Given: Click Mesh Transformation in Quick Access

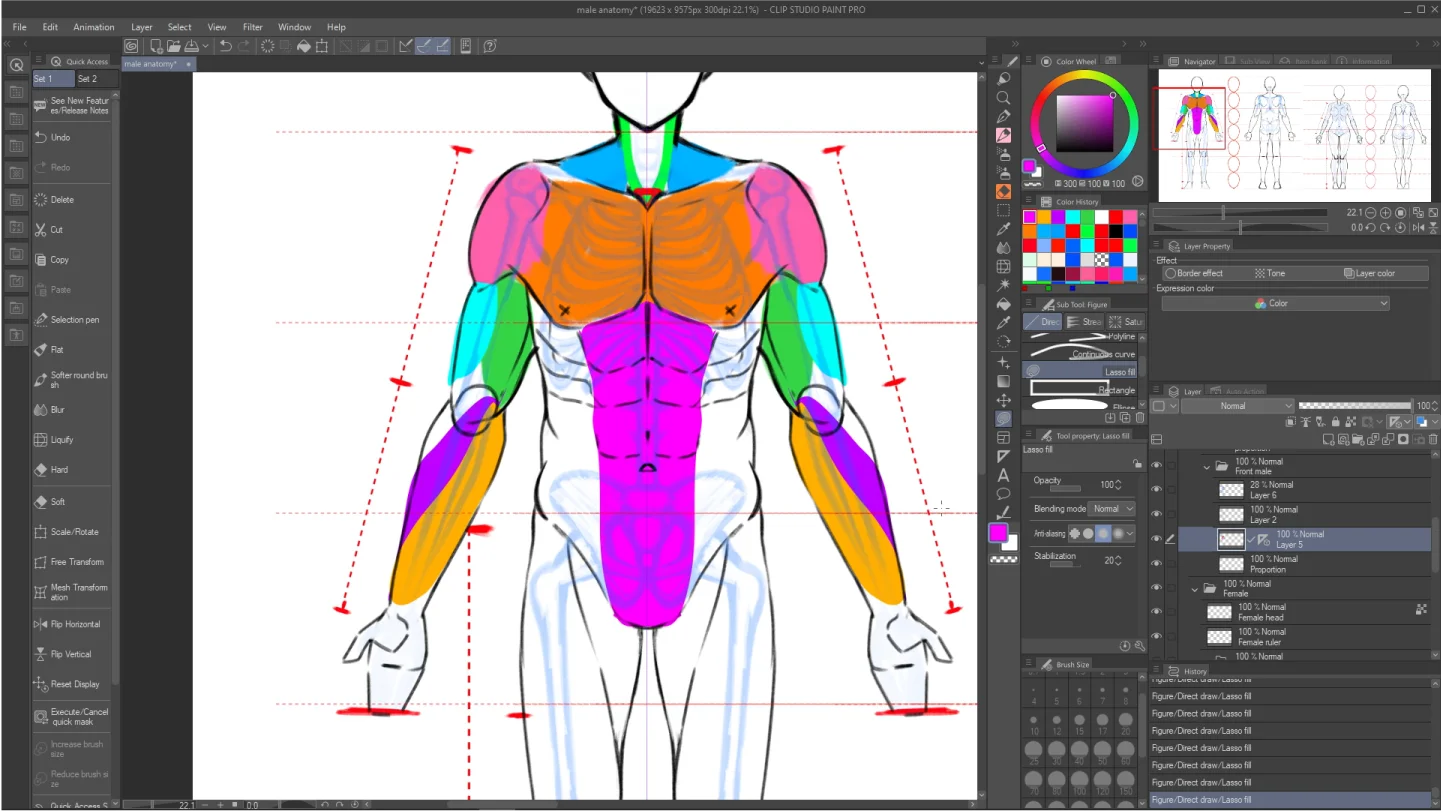Looking at the screenshot, I should pos(72,592).
